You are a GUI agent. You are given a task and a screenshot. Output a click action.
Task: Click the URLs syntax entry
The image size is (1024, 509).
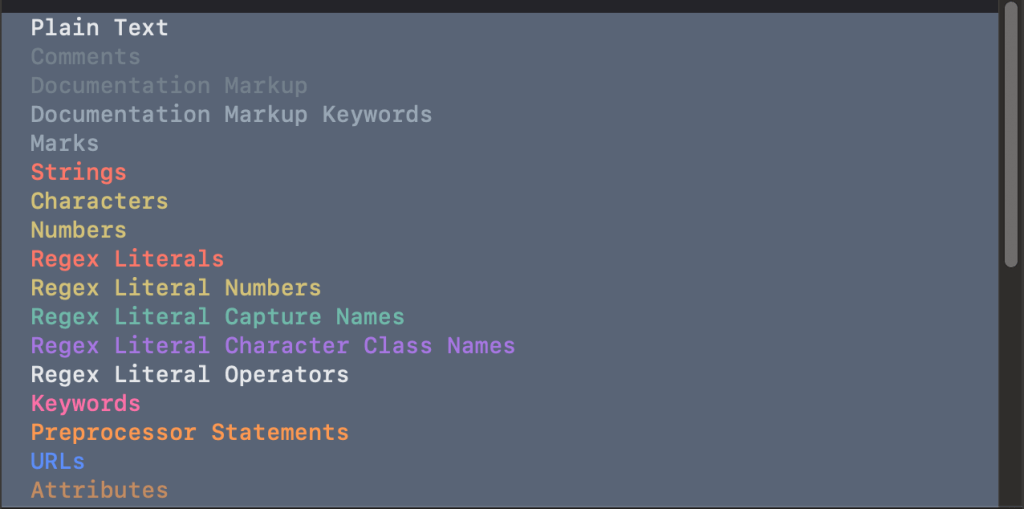tap(57, 462)
